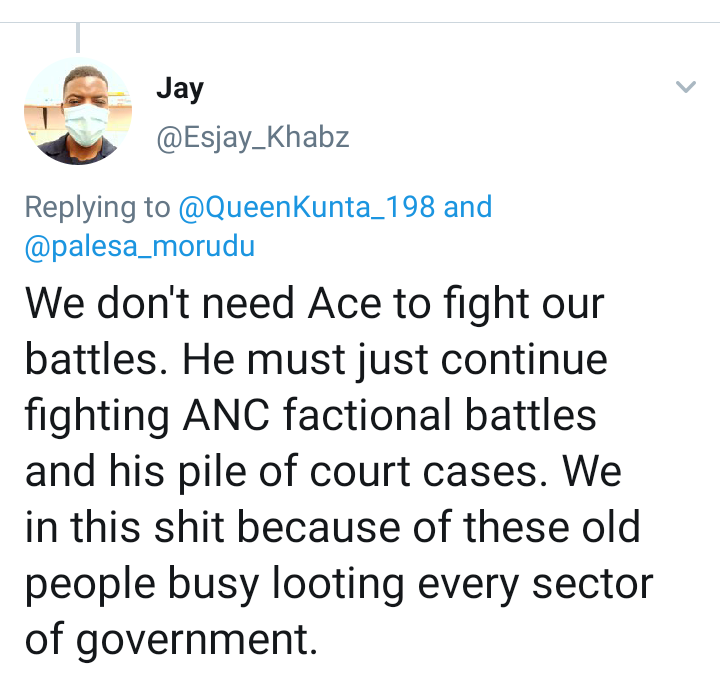Click the thread connector line above avatar
The image size is (720, 673).
(78, 38)
